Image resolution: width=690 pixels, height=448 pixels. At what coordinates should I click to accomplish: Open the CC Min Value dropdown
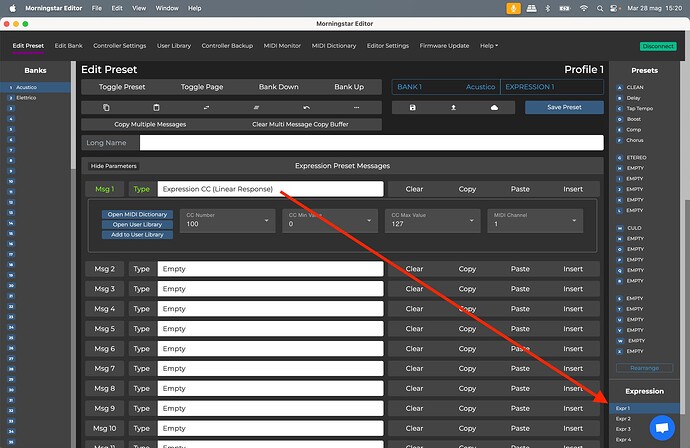(x=330, y=220)
